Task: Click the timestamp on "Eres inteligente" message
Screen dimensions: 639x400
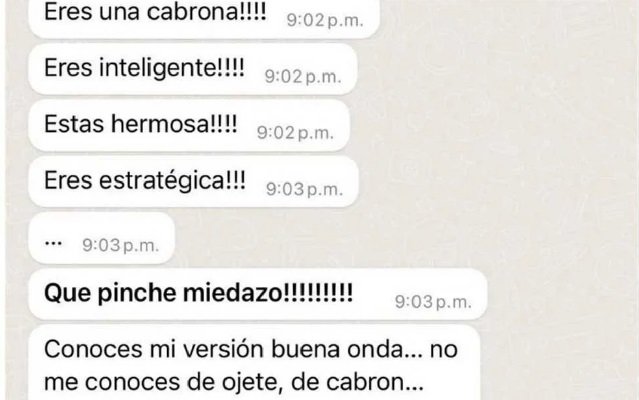Action: [x=302, y=77]
